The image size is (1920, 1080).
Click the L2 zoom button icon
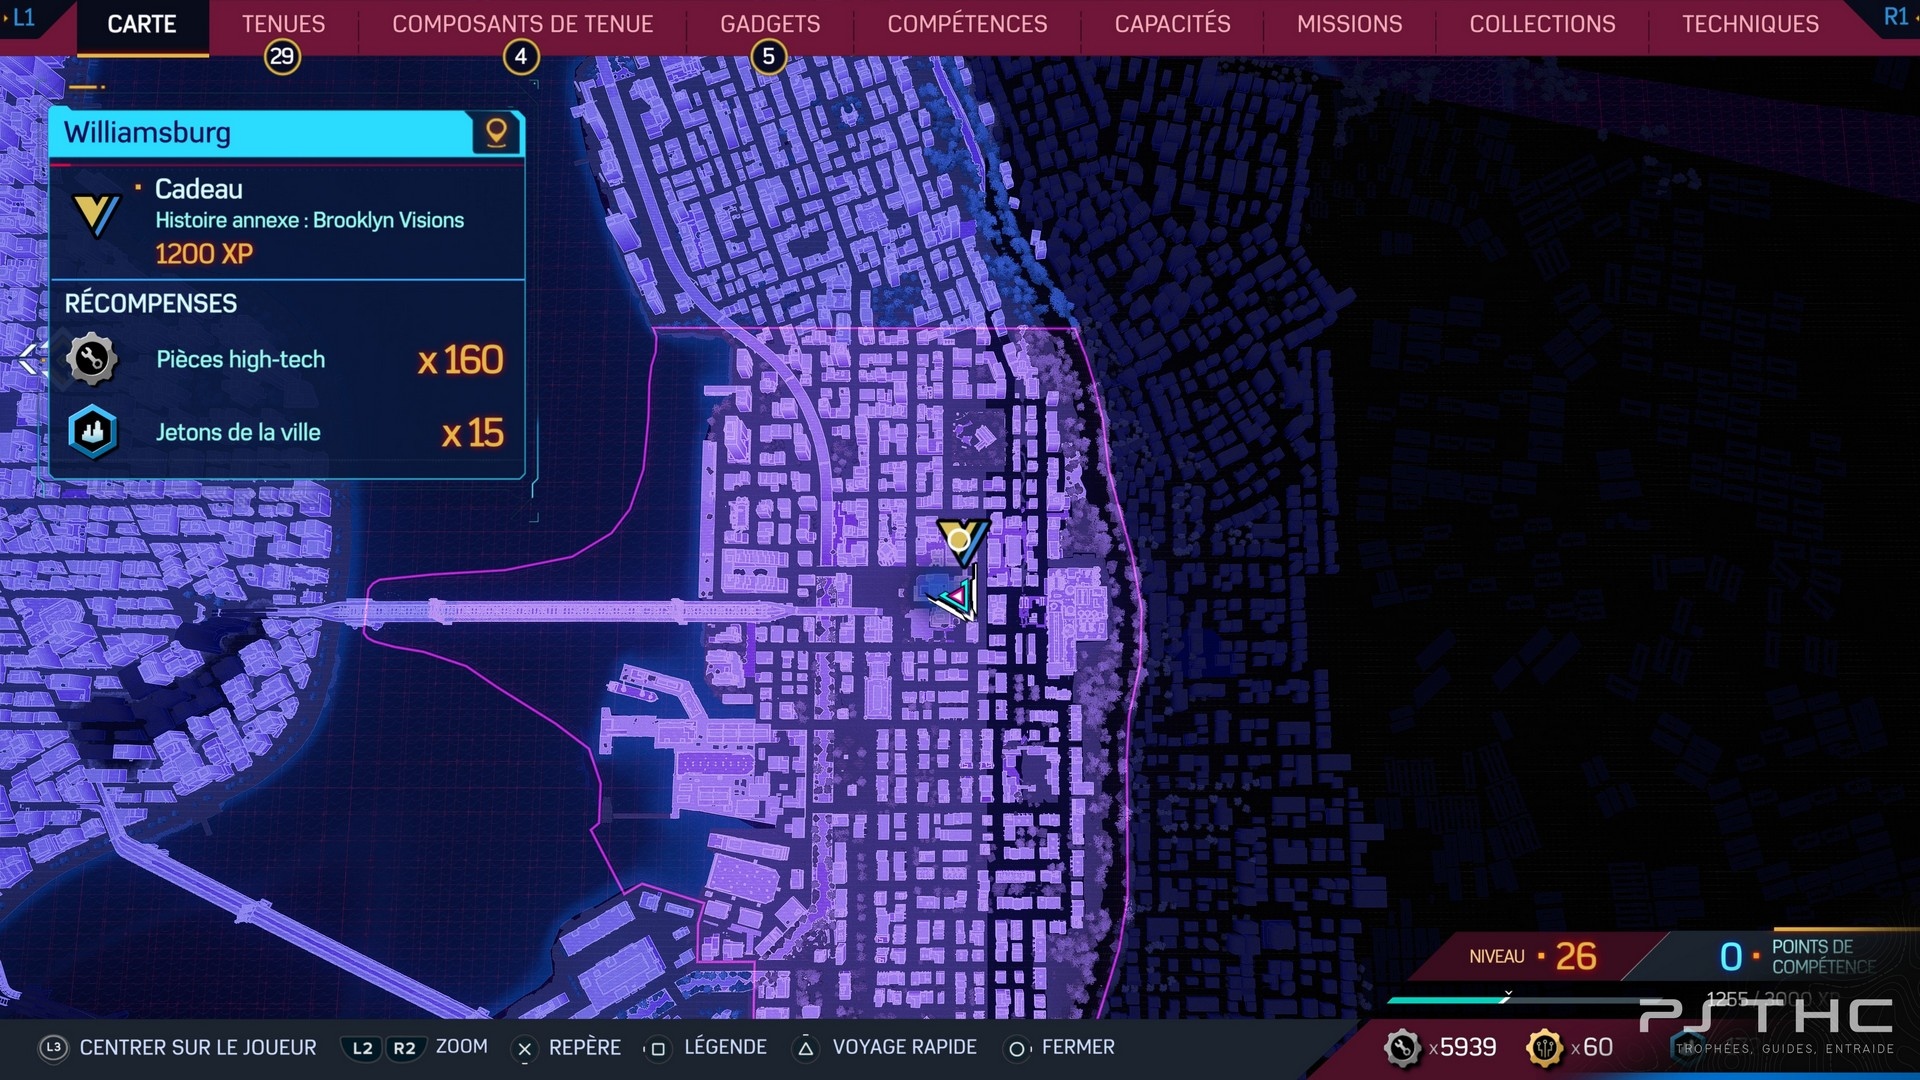362,1048
